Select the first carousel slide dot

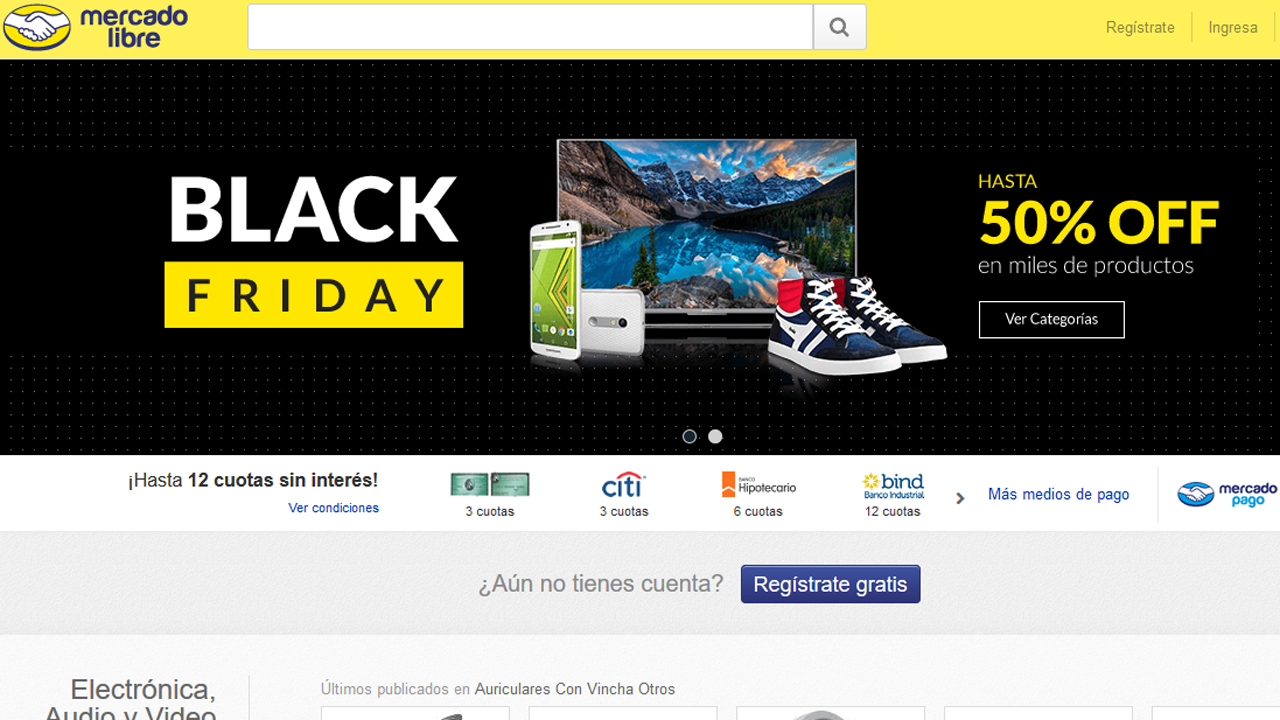click(x=689, y=436)
